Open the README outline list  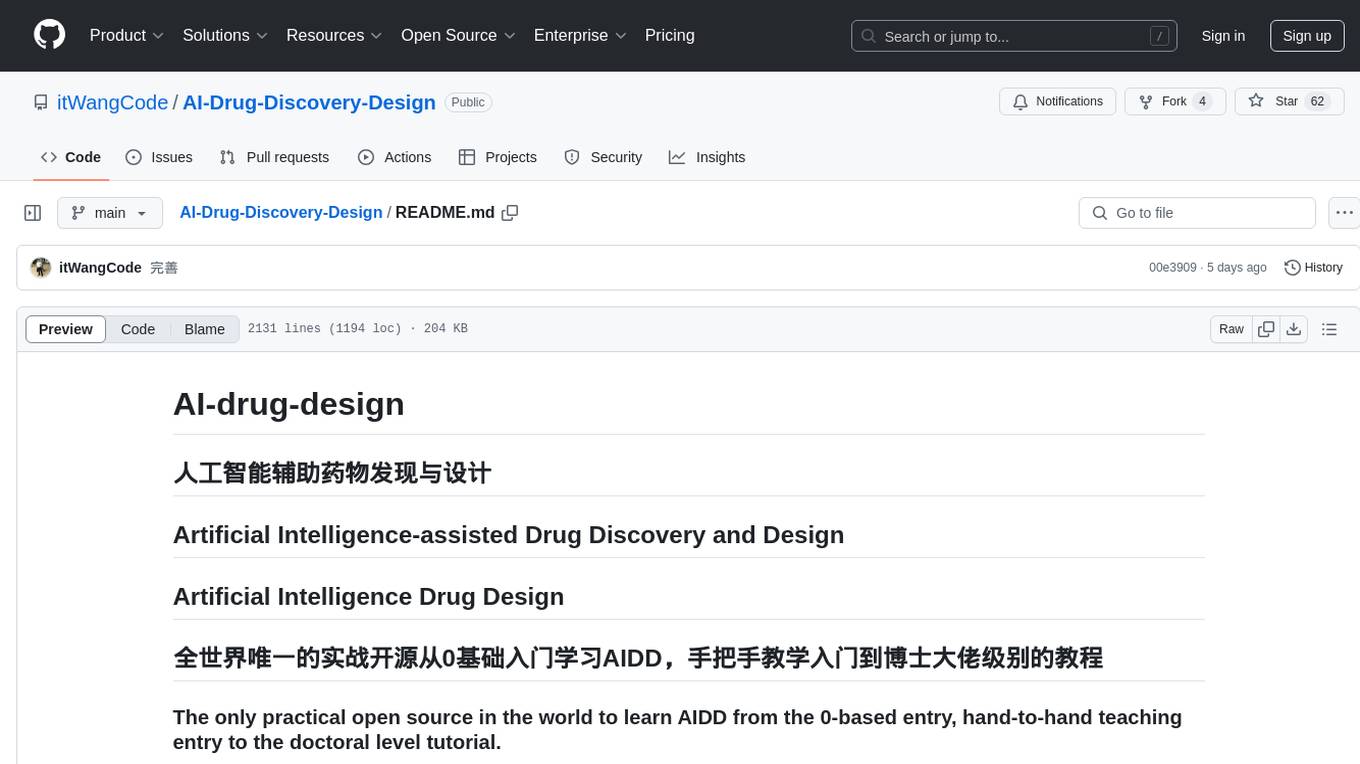(x=1329, y=329)
